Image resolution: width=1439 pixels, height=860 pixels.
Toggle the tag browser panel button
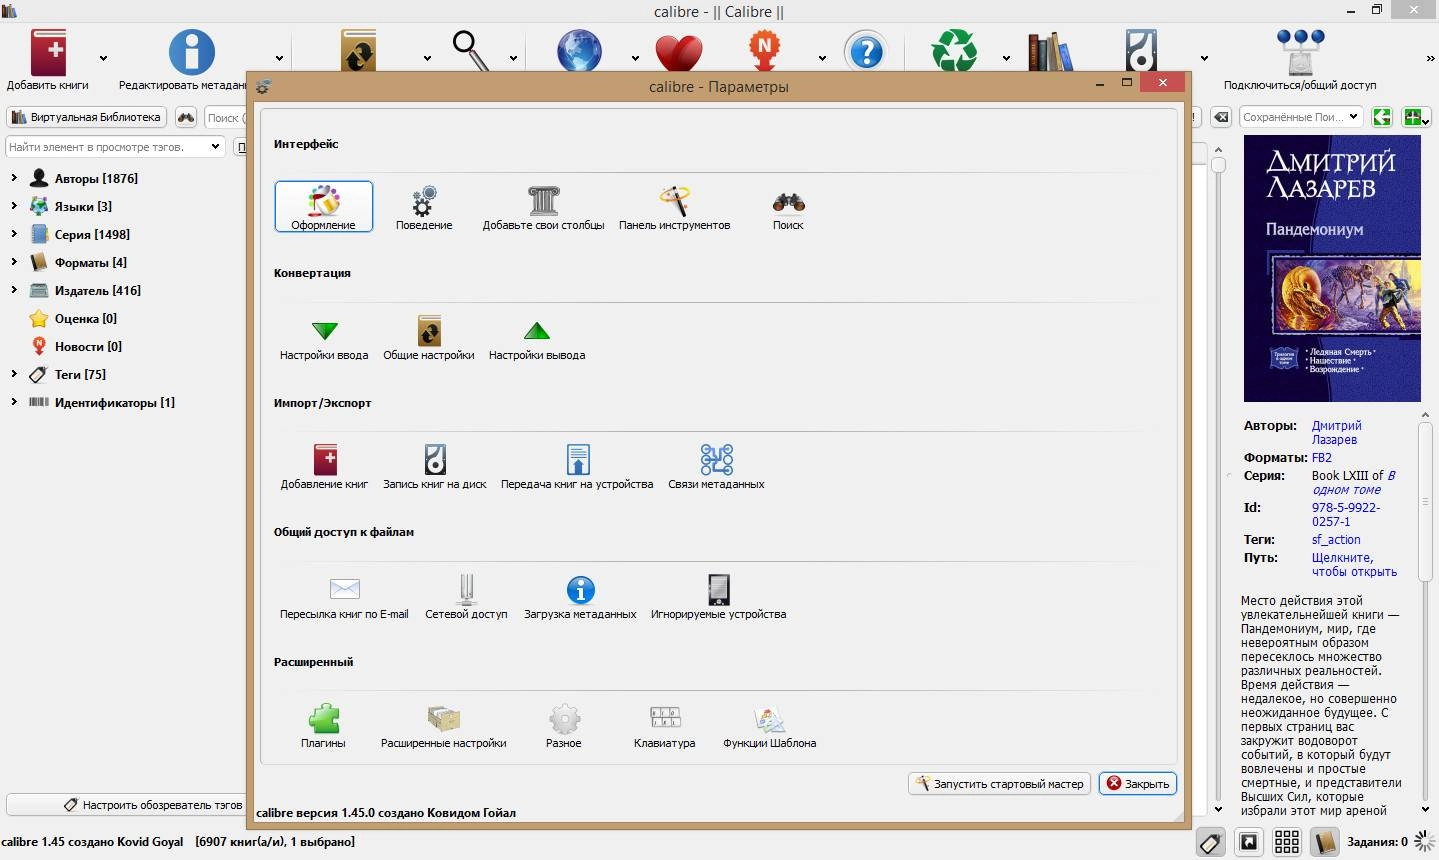click(x=1211, y=842)
